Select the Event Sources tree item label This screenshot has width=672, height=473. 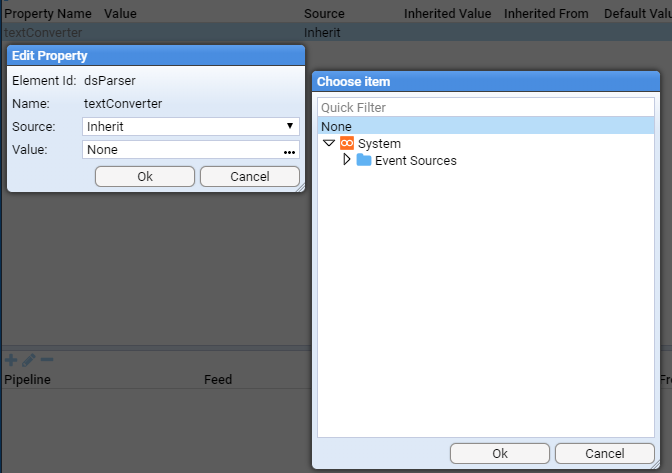tap(415, 160)
